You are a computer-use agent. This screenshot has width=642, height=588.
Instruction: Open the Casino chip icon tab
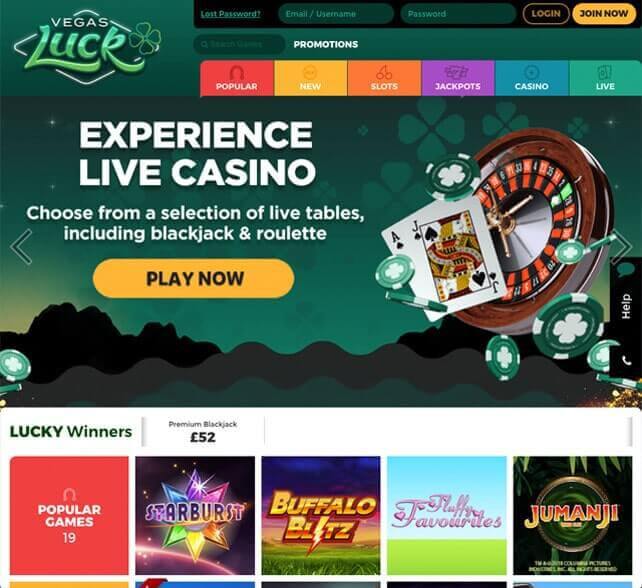(531, 78)
